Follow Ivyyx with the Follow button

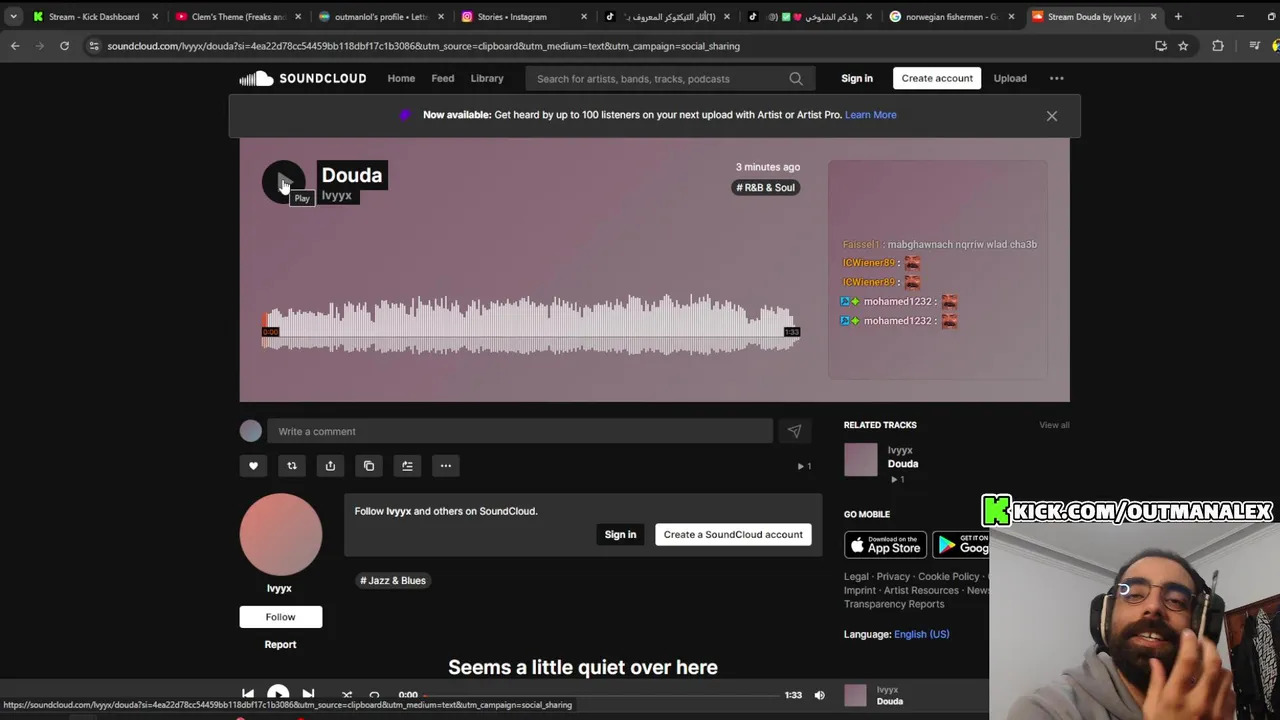(x=280, y=617)
